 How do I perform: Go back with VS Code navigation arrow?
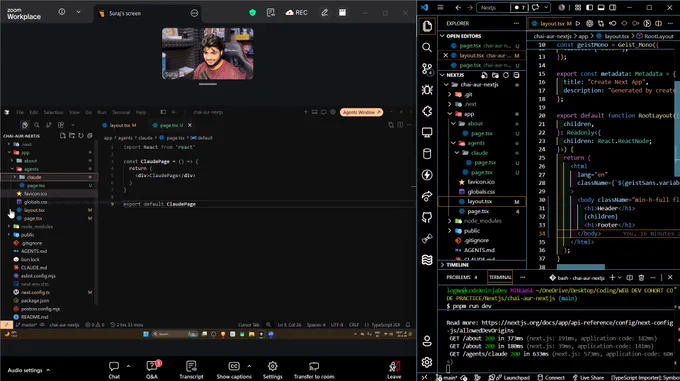[458, 7]
